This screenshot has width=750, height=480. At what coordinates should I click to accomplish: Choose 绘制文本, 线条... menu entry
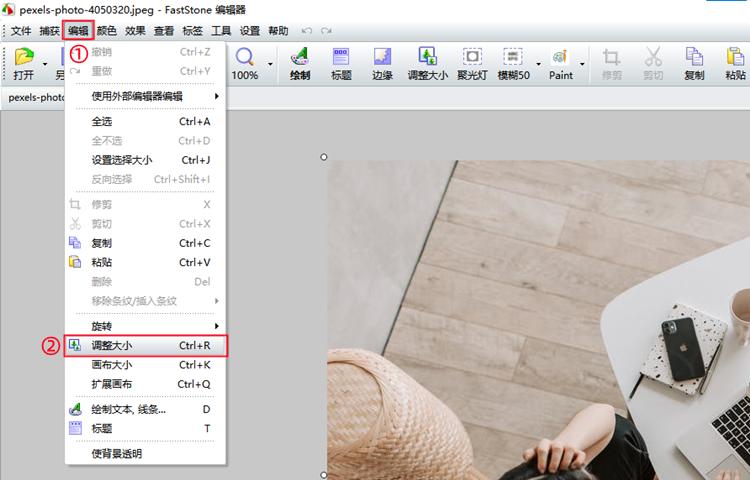pyautogui.click(x=145, y=409)
